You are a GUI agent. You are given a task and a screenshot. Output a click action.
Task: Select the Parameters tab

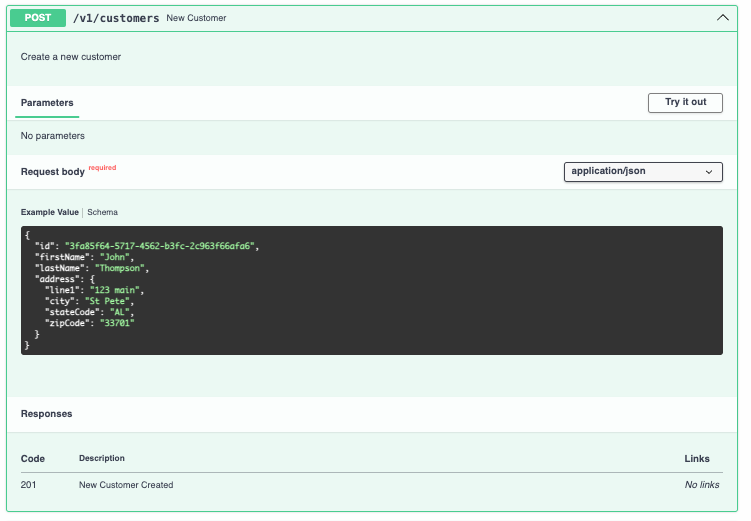tap(47, 103)
